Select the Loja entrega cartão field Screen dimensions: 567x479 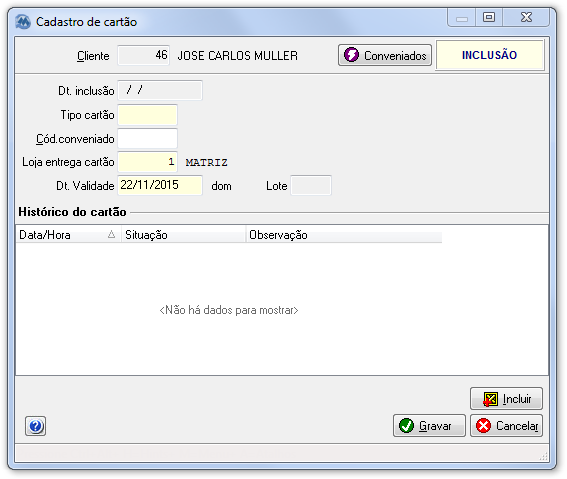(x=148, y=162)
